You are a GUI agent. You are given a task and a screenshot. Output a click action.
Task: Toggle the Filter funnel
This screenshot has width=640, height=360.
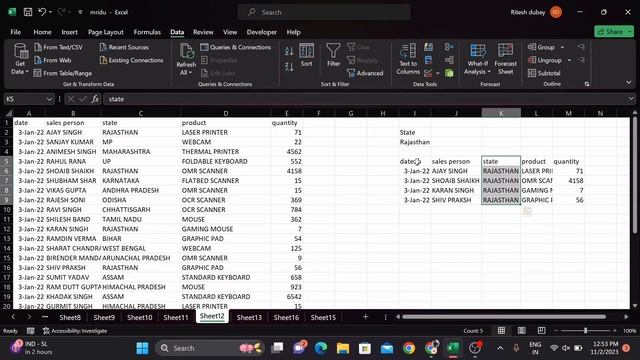point(333,55)
